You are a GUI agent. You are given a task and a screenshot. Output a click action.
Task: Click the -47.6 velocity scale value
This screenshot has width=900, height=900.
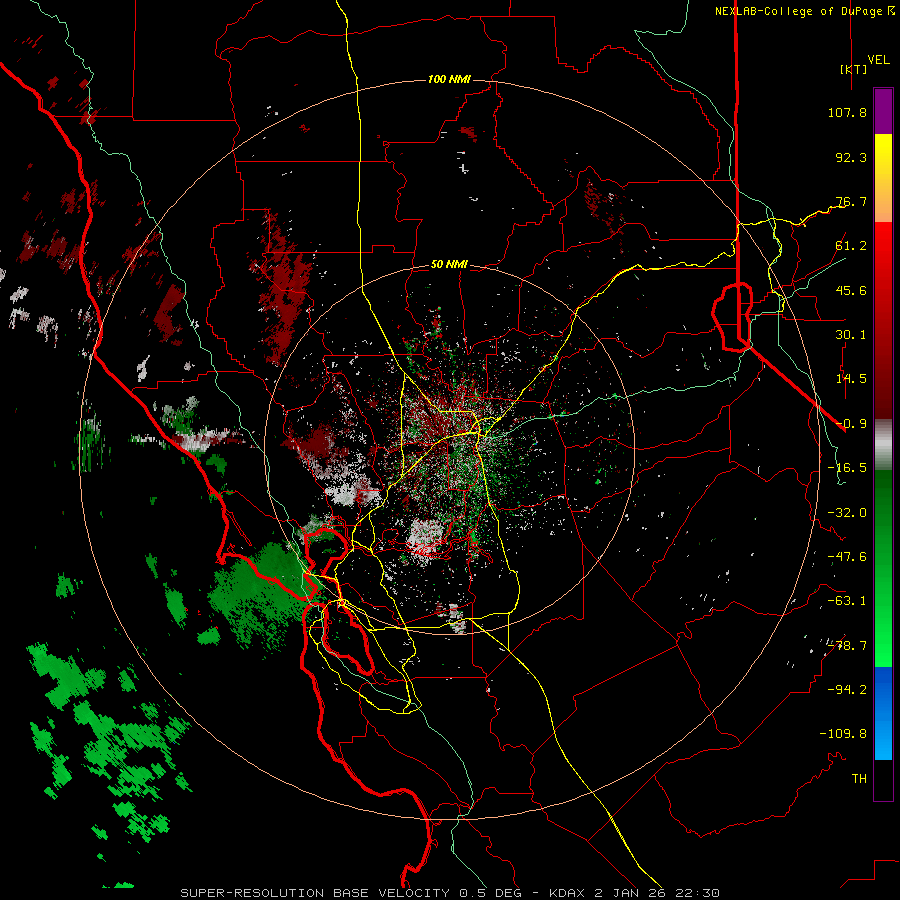coord(847,557)
